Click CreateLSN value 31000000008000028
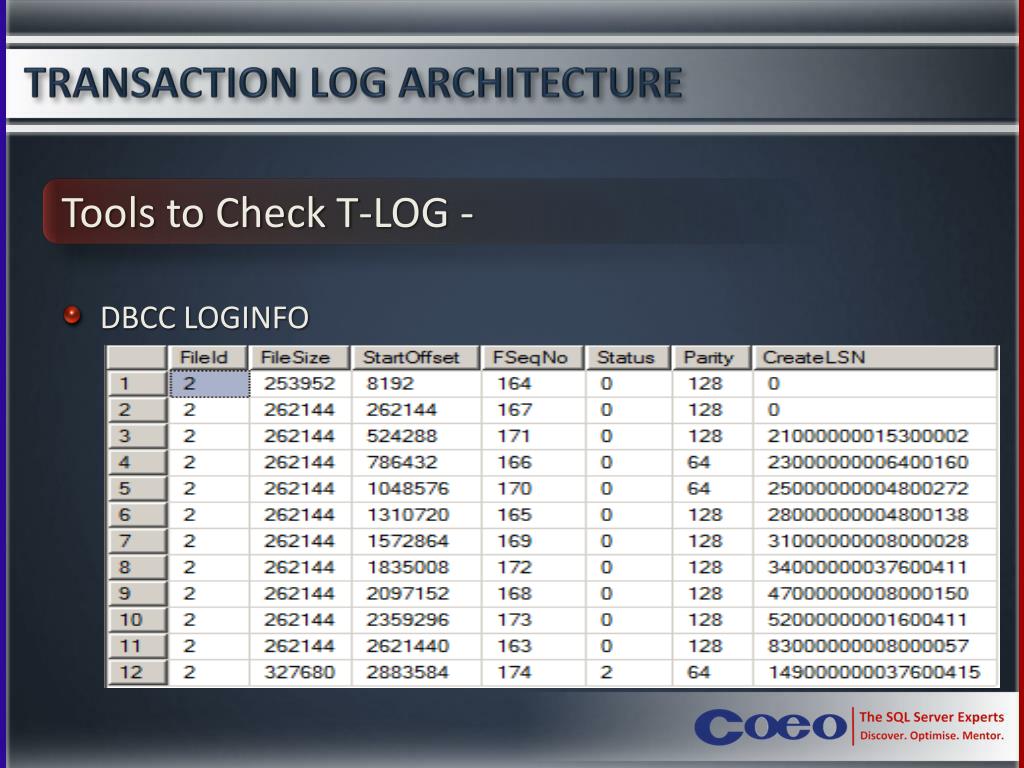 [867, 541]
